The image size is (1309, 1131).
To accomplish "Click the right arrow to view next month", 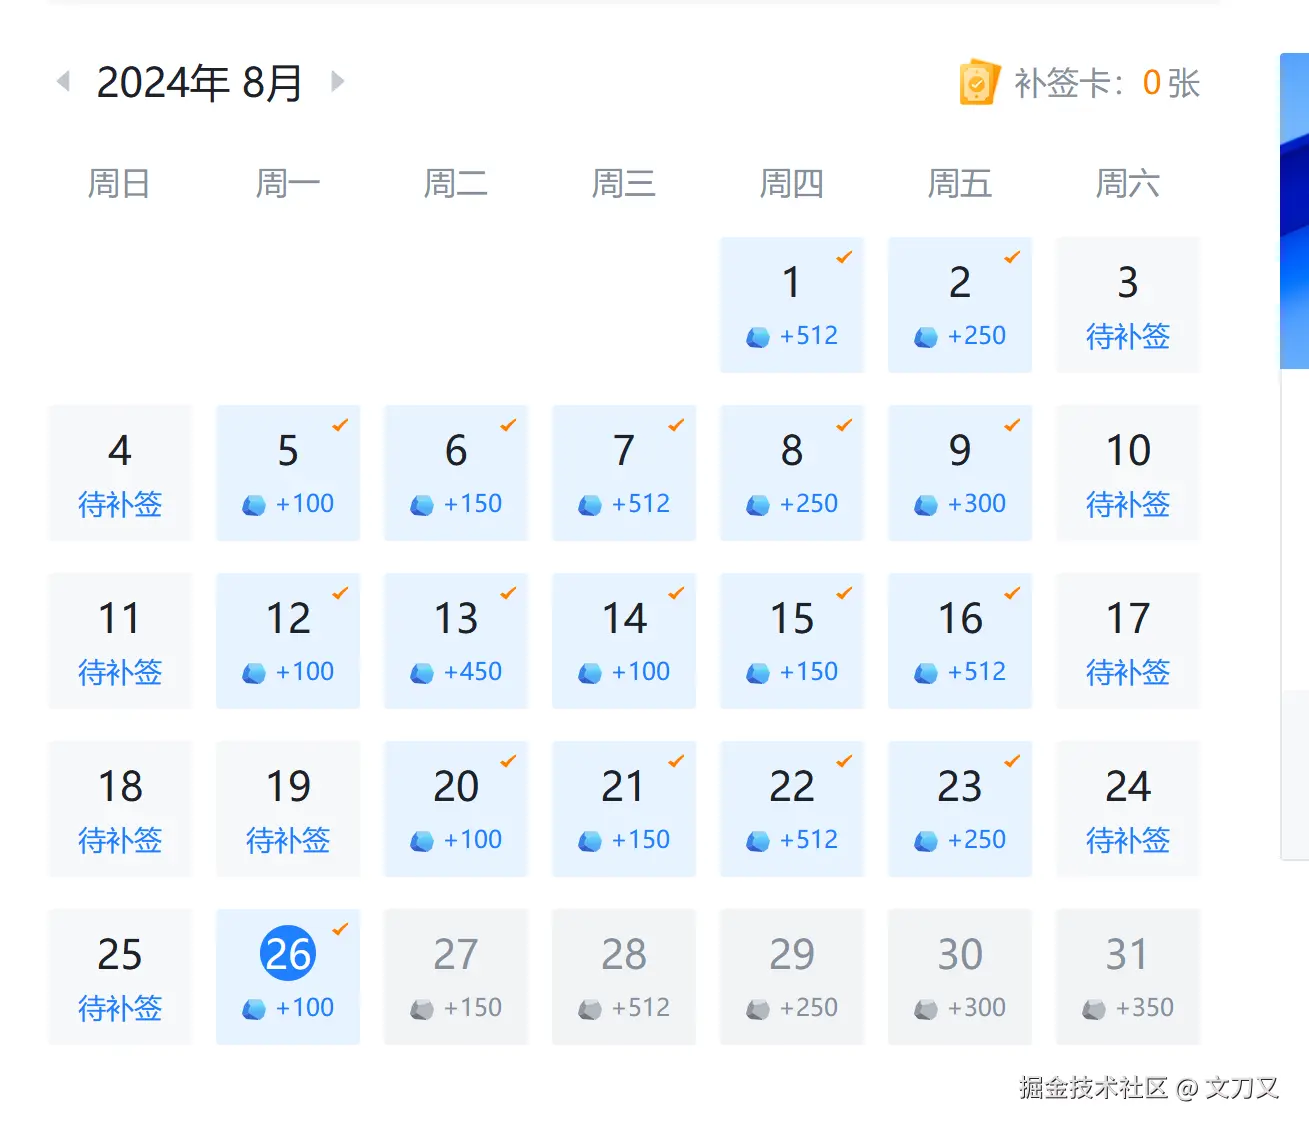I will point(337,82).
